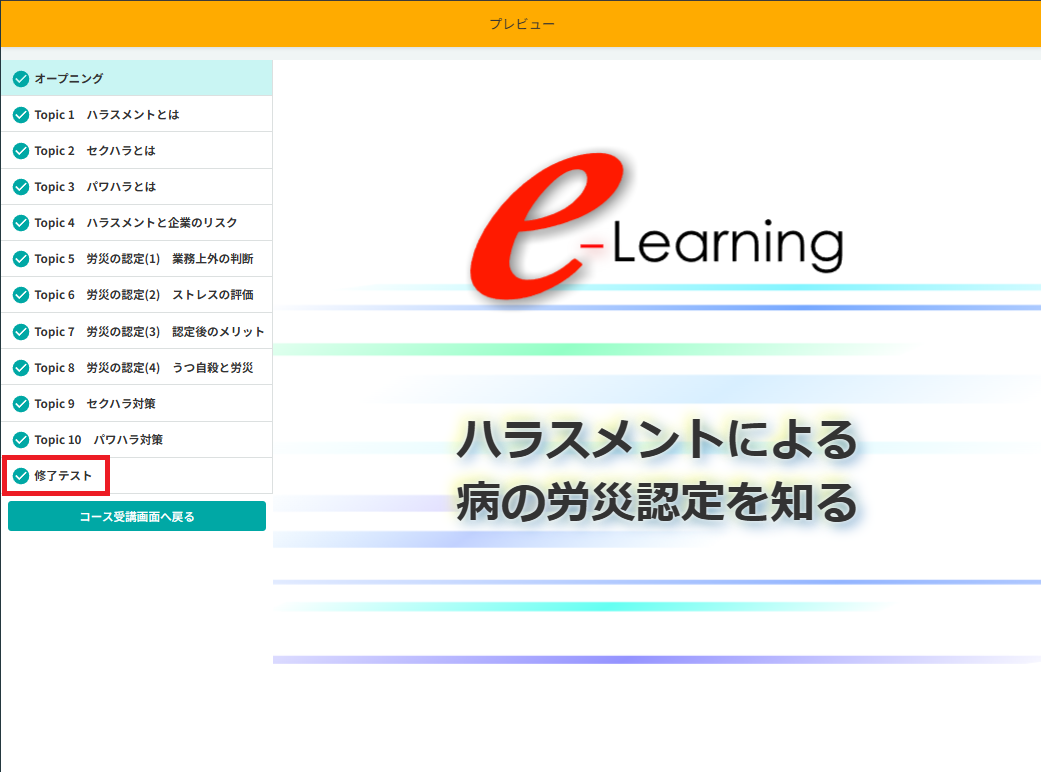The height and width of the screenshot is (772, 1041).
Task: Click the checkmark icon for Topic 9
Action: (x=21, y=404)
